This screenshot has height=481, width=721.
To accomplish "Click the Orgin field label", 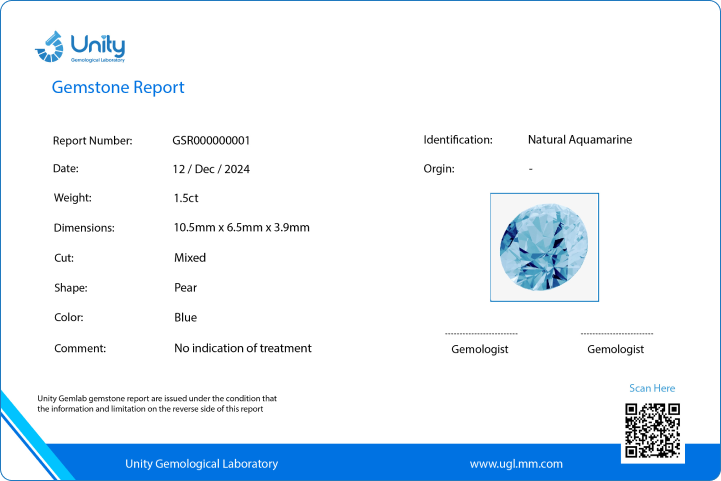I will click(x=439, y=169).
